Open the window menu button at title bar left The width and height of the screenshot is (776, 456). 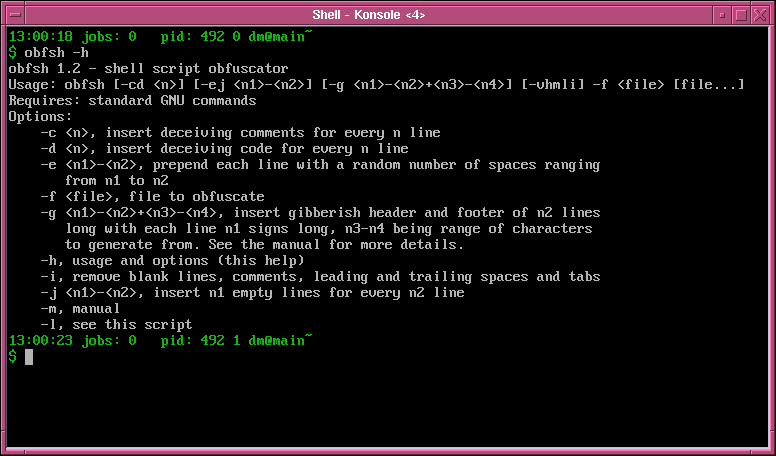pyautogui.click(x=15, y=15)
